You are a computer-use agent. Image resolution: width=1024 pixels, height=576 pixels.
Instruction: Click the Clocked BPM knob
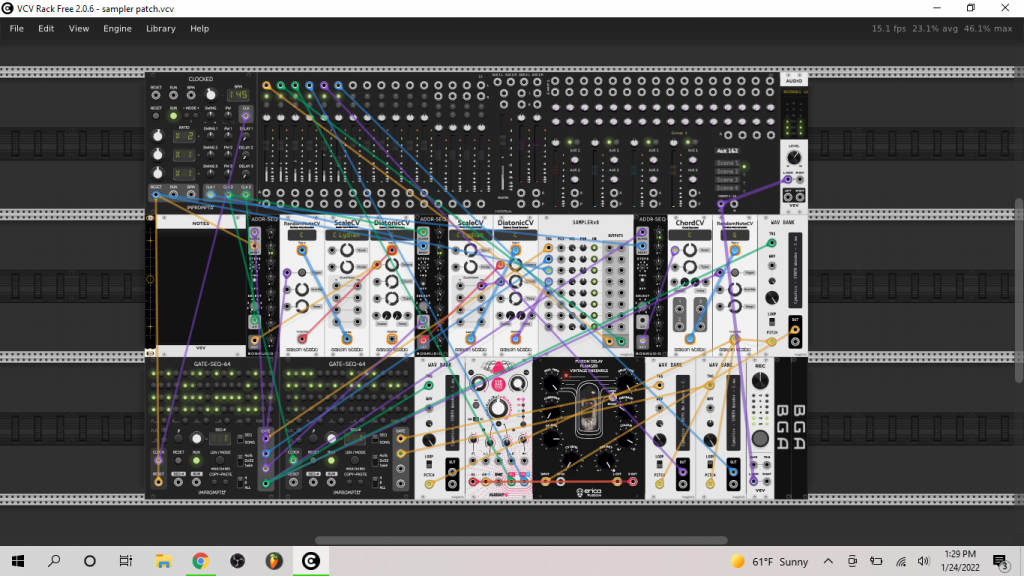click(x=211, y=95)
